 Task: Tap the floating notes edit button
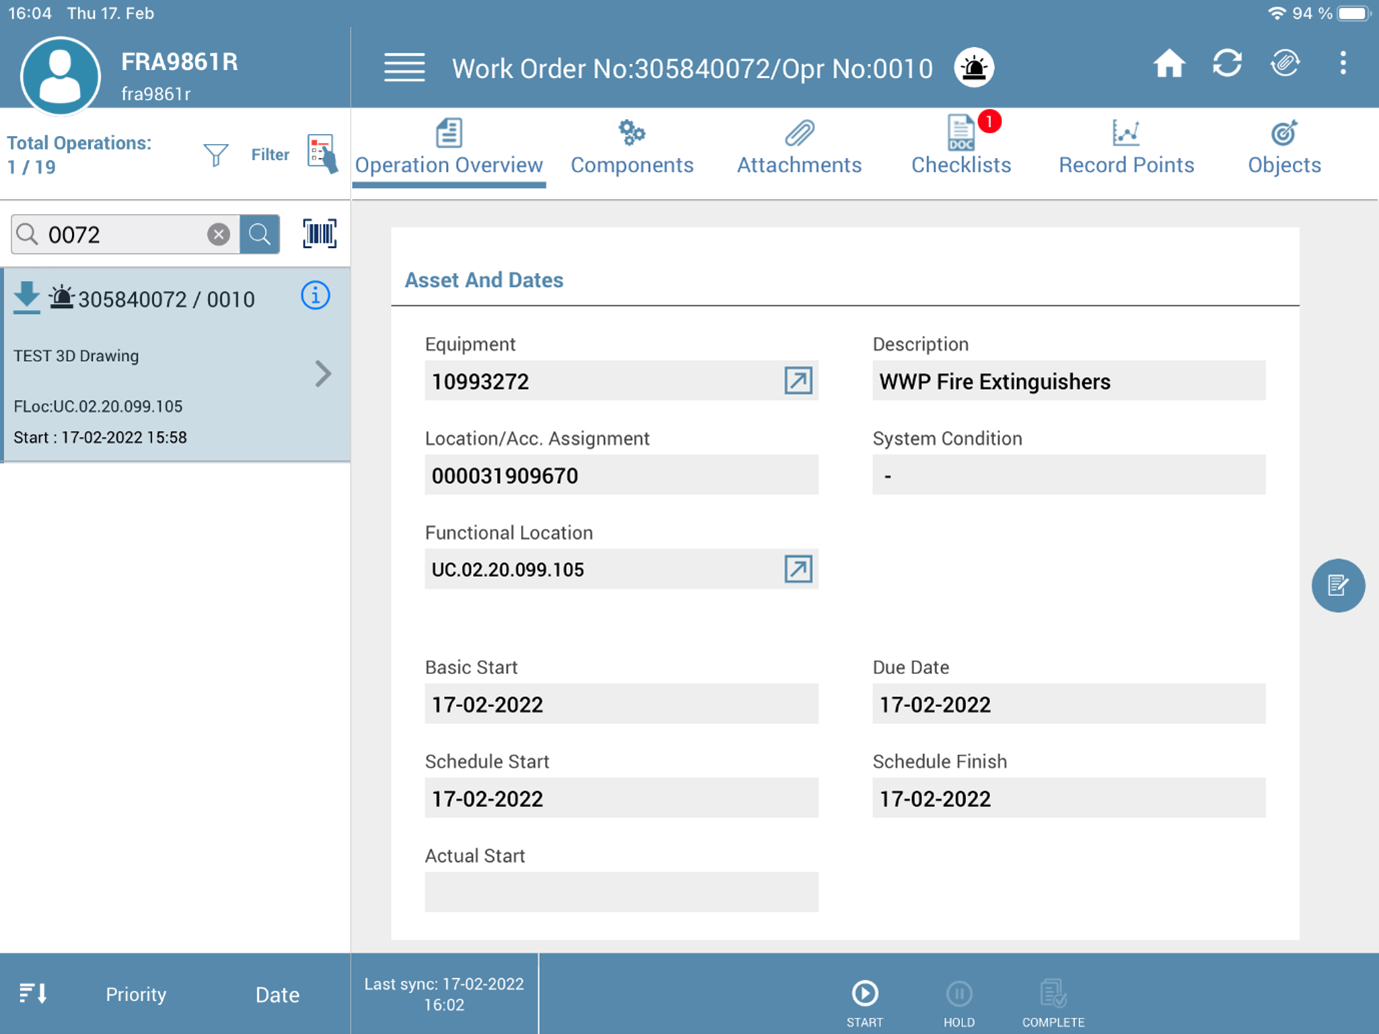click(x=1337, y=586)
